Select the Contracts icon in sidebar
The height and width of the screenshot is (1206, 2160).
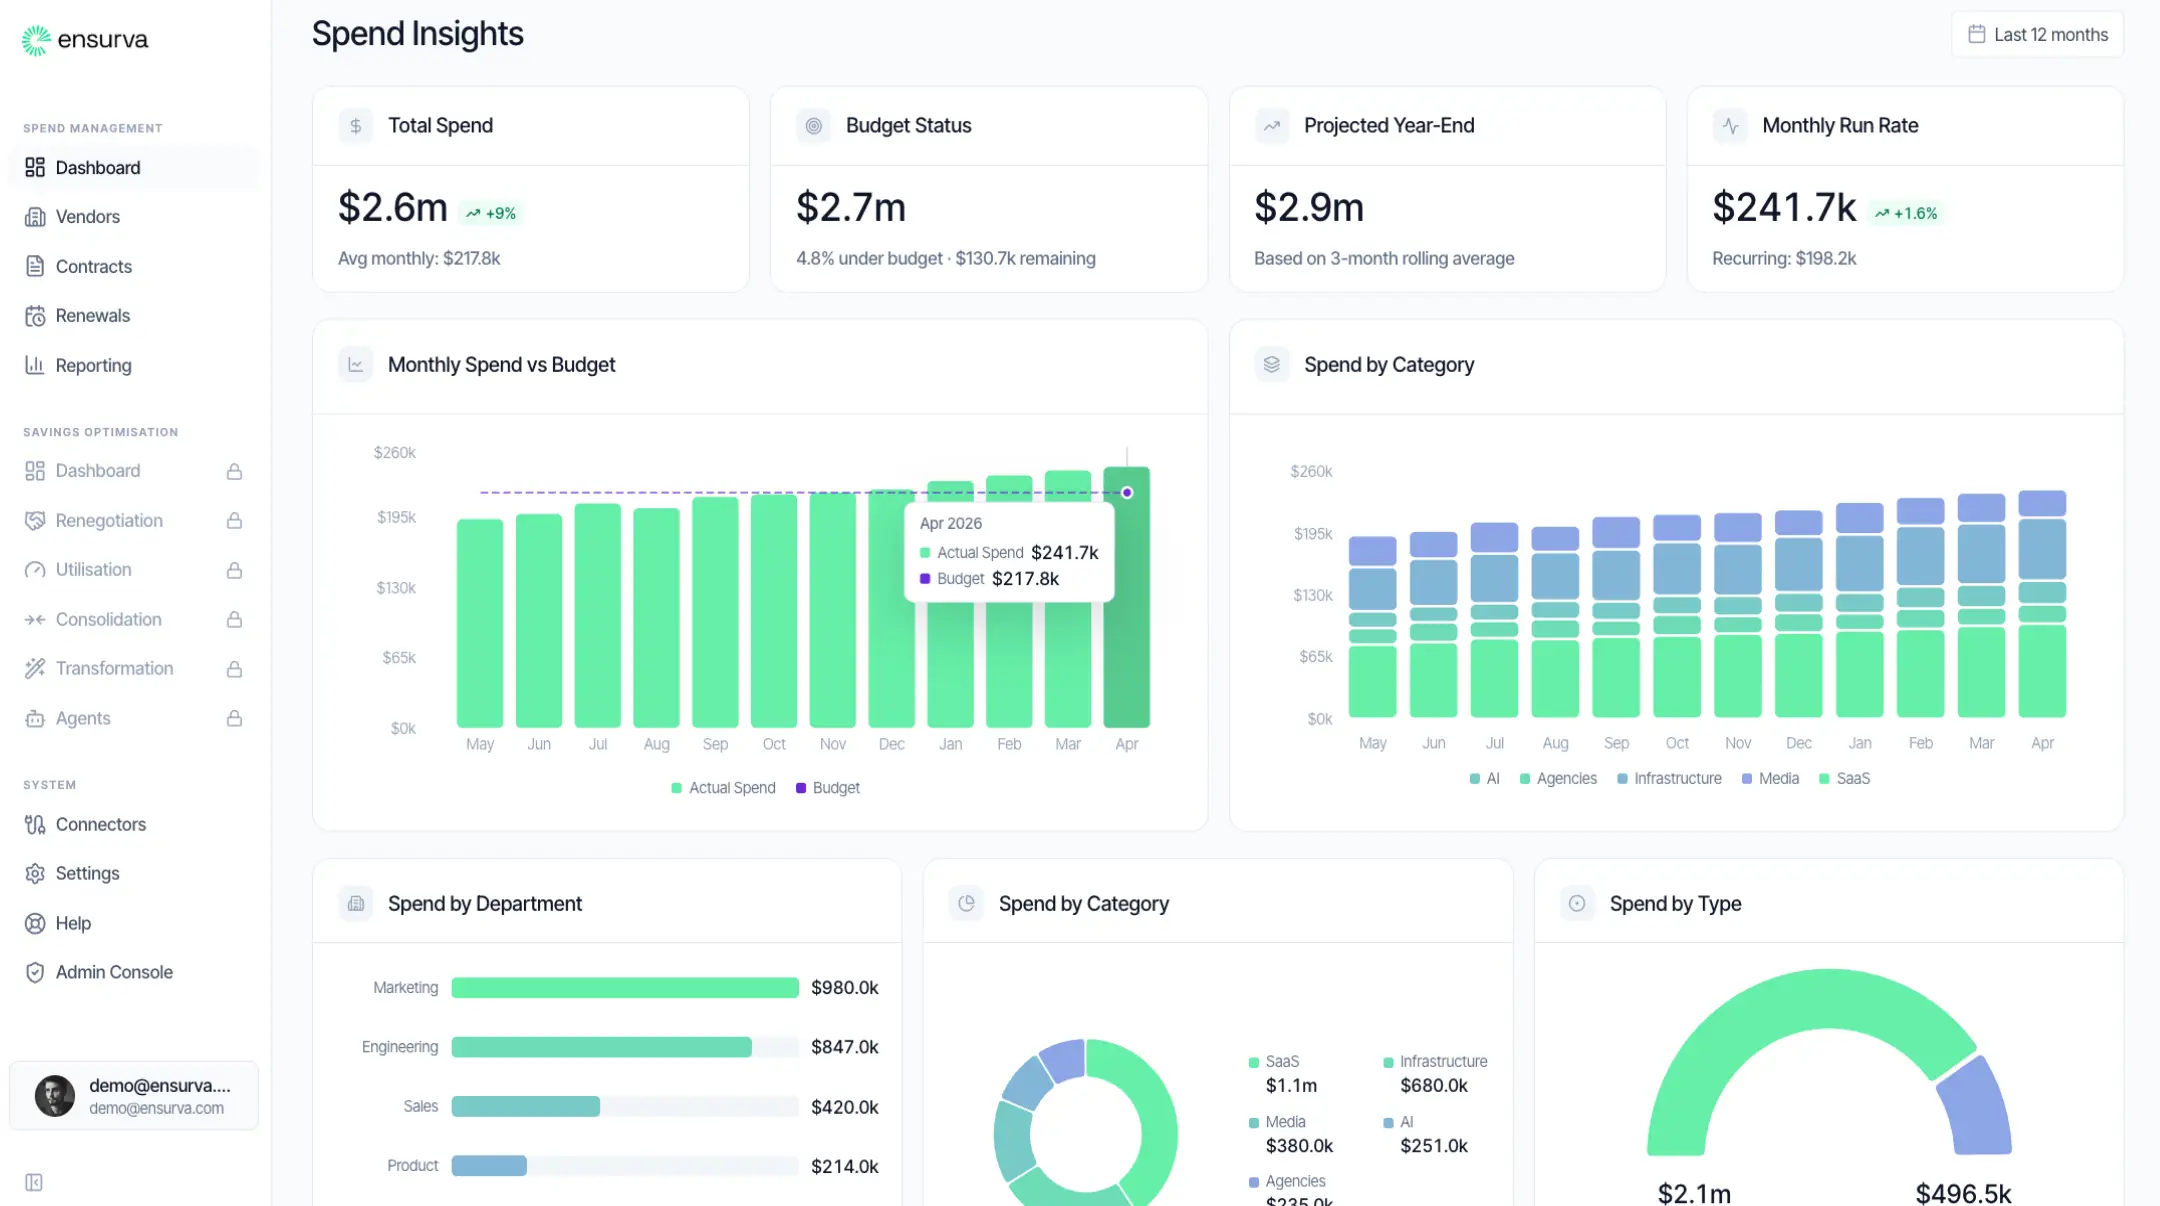(x=36, y=266)
